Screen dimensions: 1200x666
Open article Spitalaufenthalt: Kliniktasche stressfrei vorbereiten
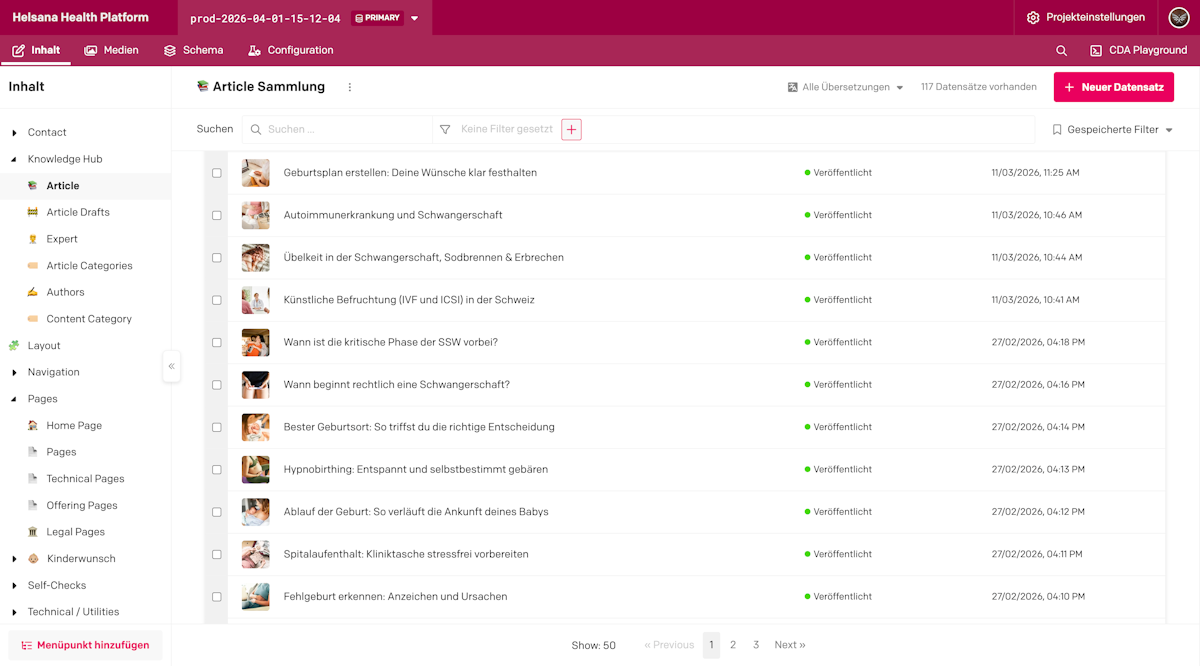click(406, 554)
